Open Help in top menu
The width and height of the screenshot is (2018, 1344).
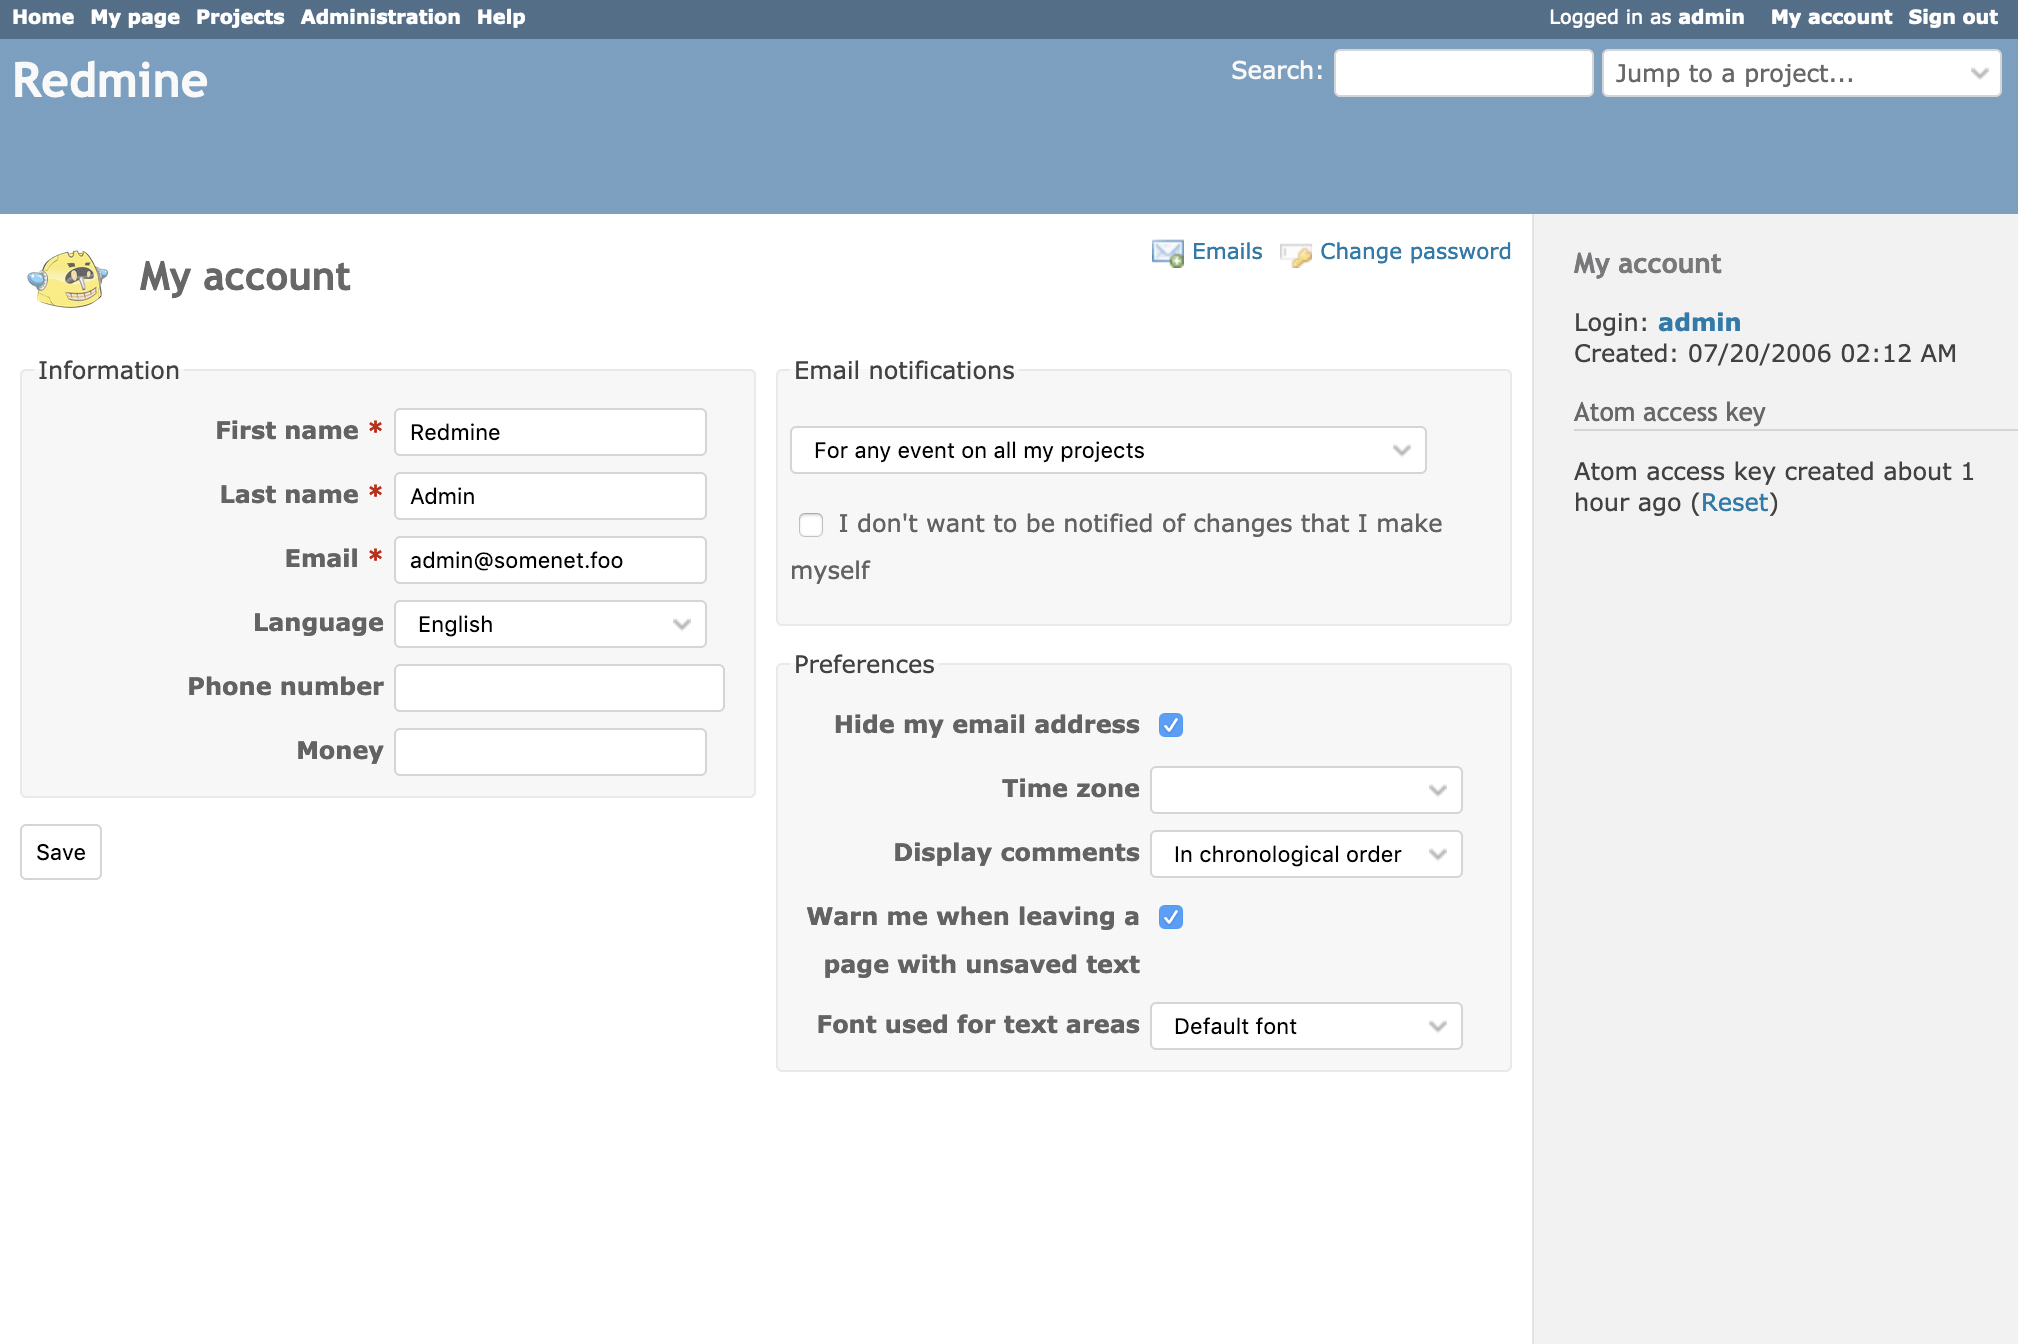point(500,17)
